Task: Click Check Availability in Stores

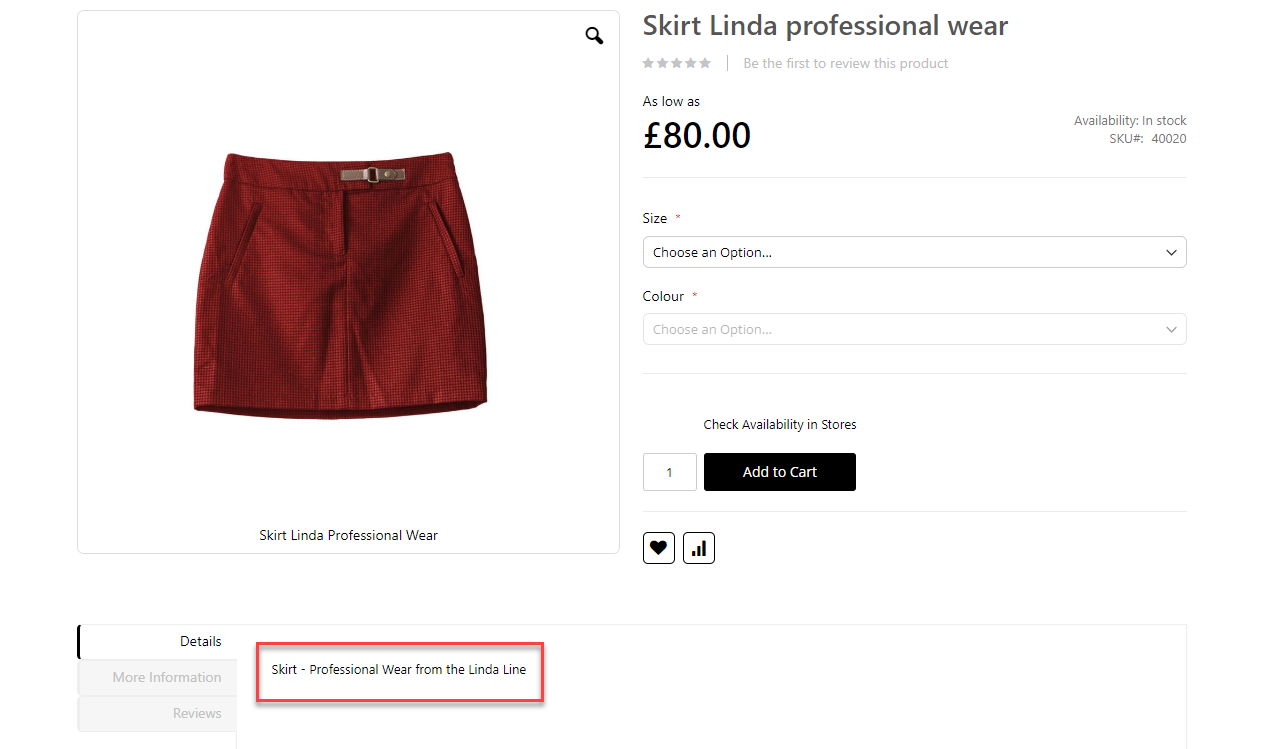Action: click(779, 424)
